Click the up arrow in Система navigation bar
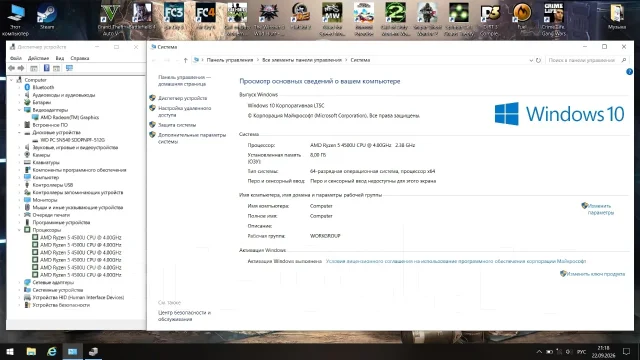 point(185,60)
